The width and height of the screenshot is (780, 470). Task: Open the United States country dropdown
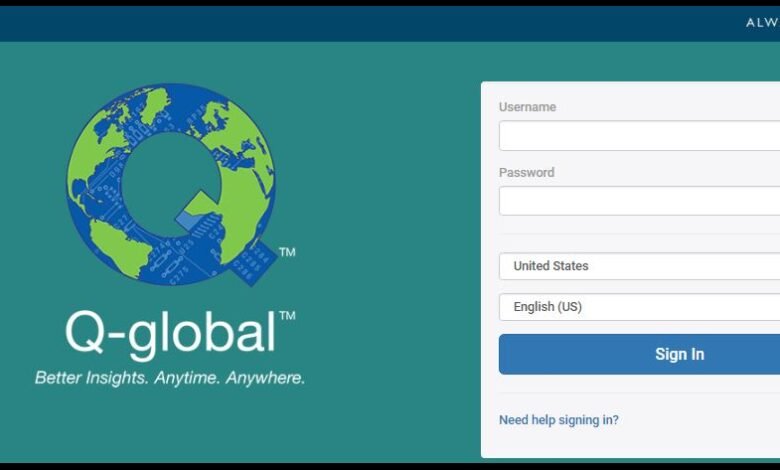(x=640, y=266)
